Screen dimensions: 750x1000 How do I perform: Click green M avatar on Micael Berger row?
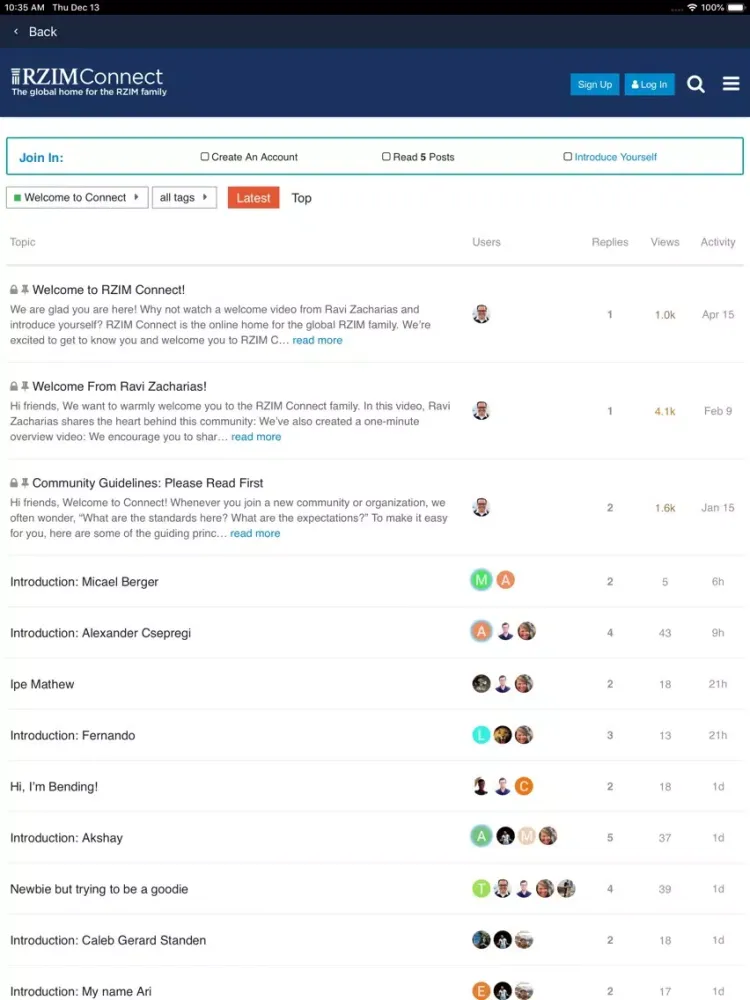[x=482, y=580]
